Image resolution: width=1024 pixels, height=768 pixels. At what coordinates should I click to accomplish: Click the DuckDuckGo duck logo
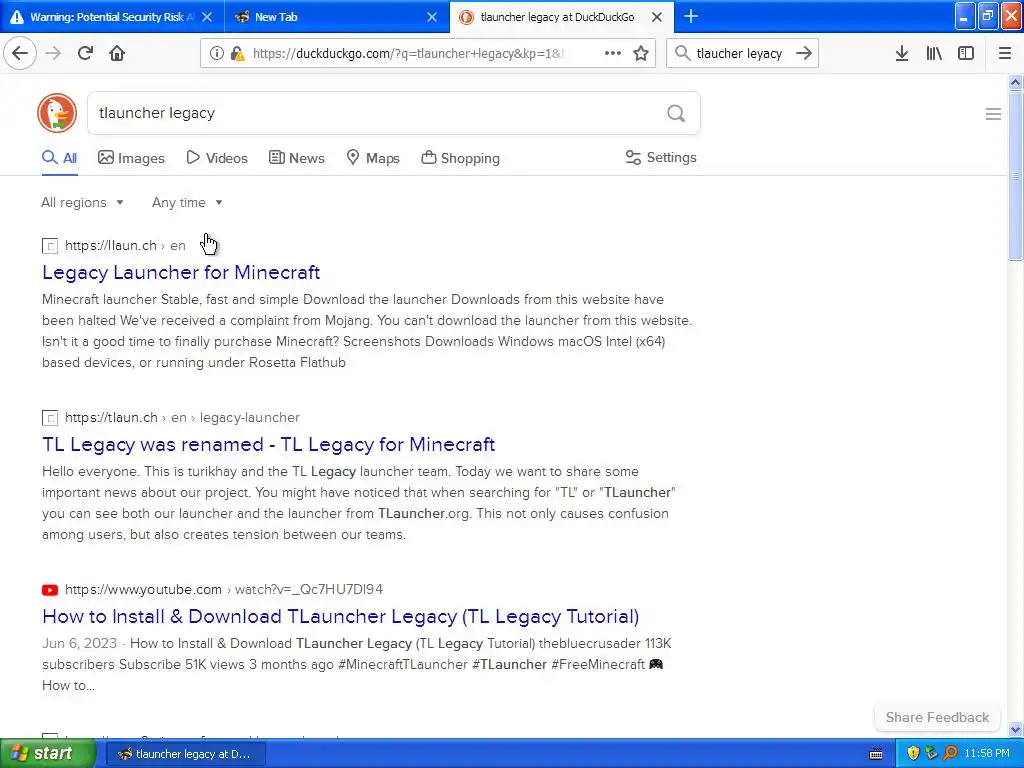coord(57,113)
